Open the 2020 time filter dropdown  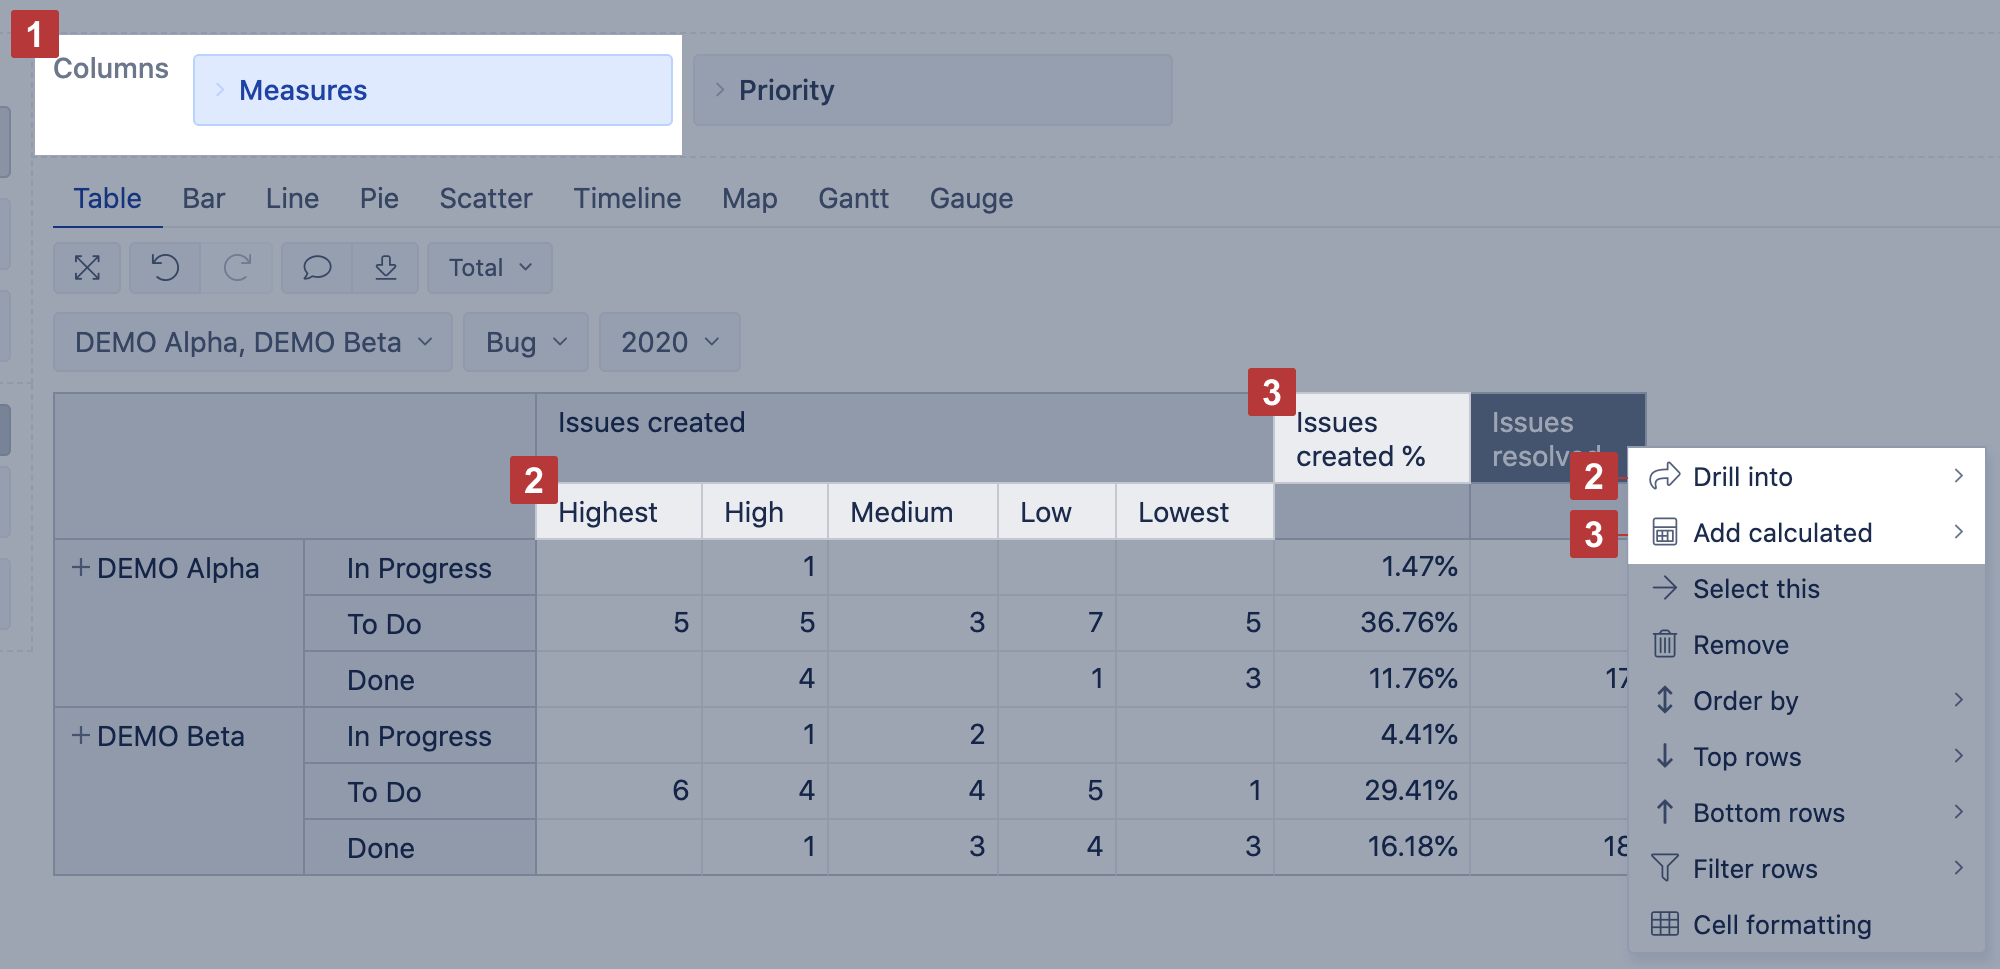coord(669,342)
